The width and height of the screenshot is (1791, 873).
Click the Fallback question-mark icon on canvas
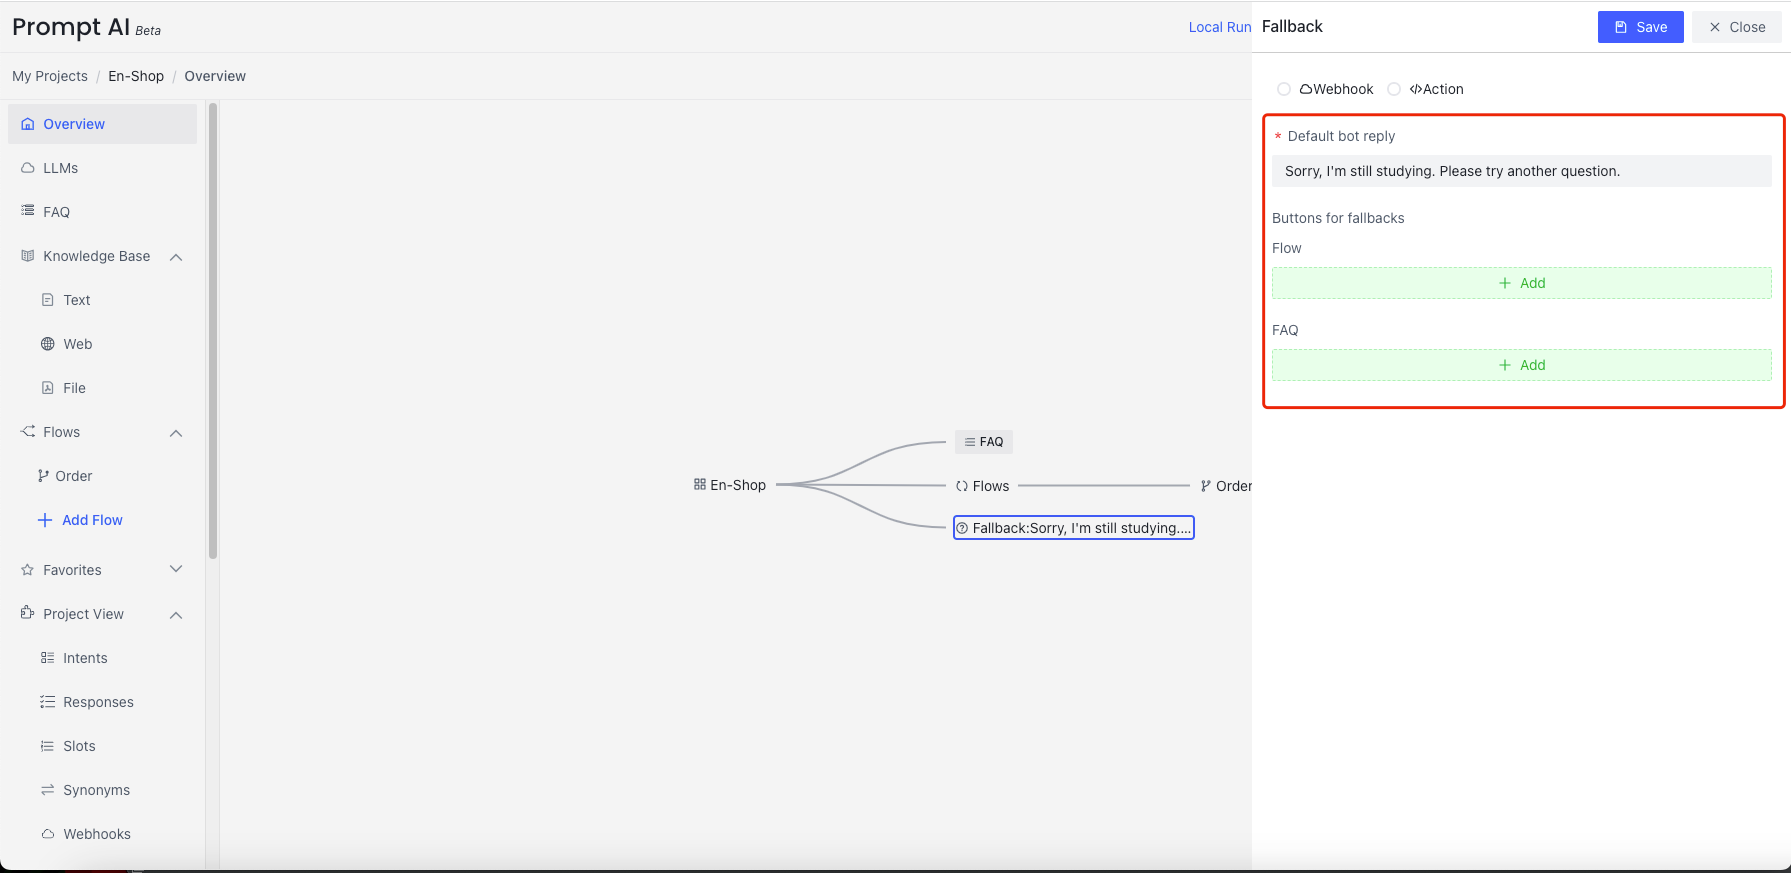point(963,528)
